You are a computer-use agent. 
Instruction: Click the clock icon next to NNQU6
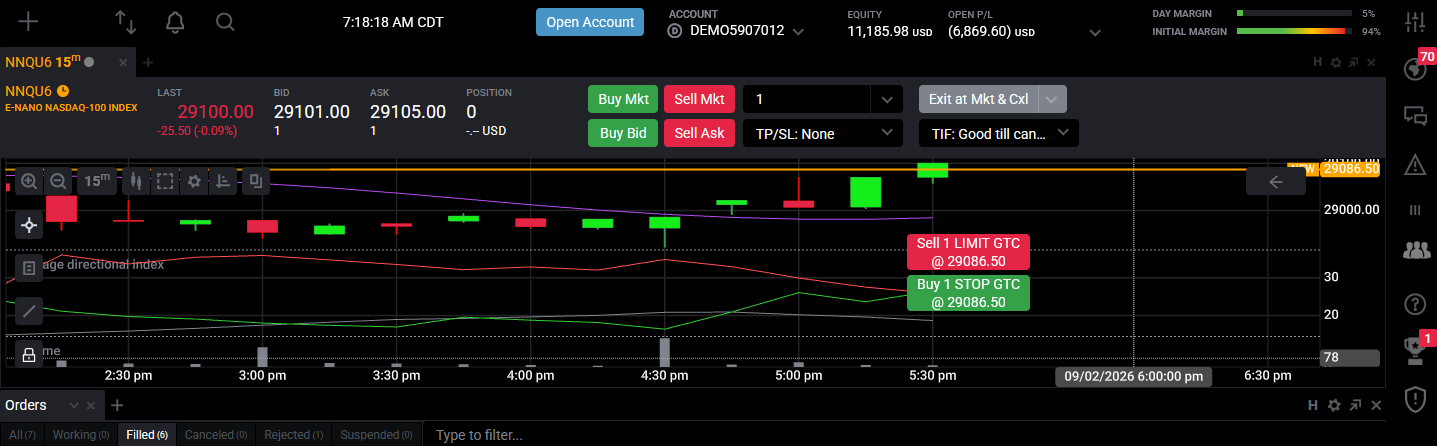[x=63, y=91]
